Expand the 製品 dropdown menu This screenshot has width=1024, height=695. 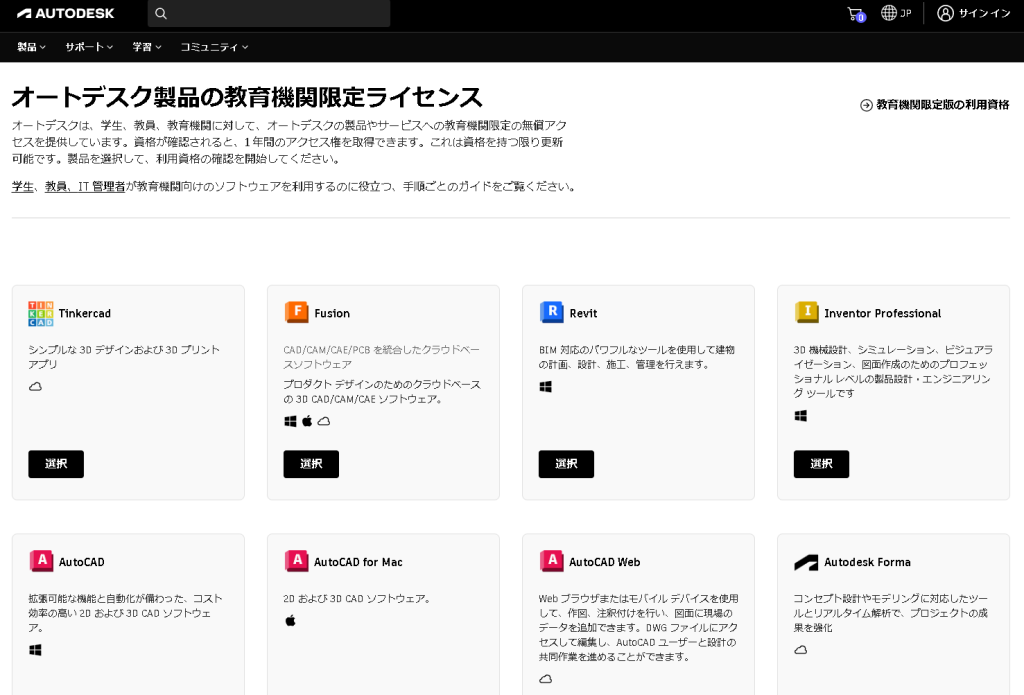pyautogui.click(x=32, y=47)
